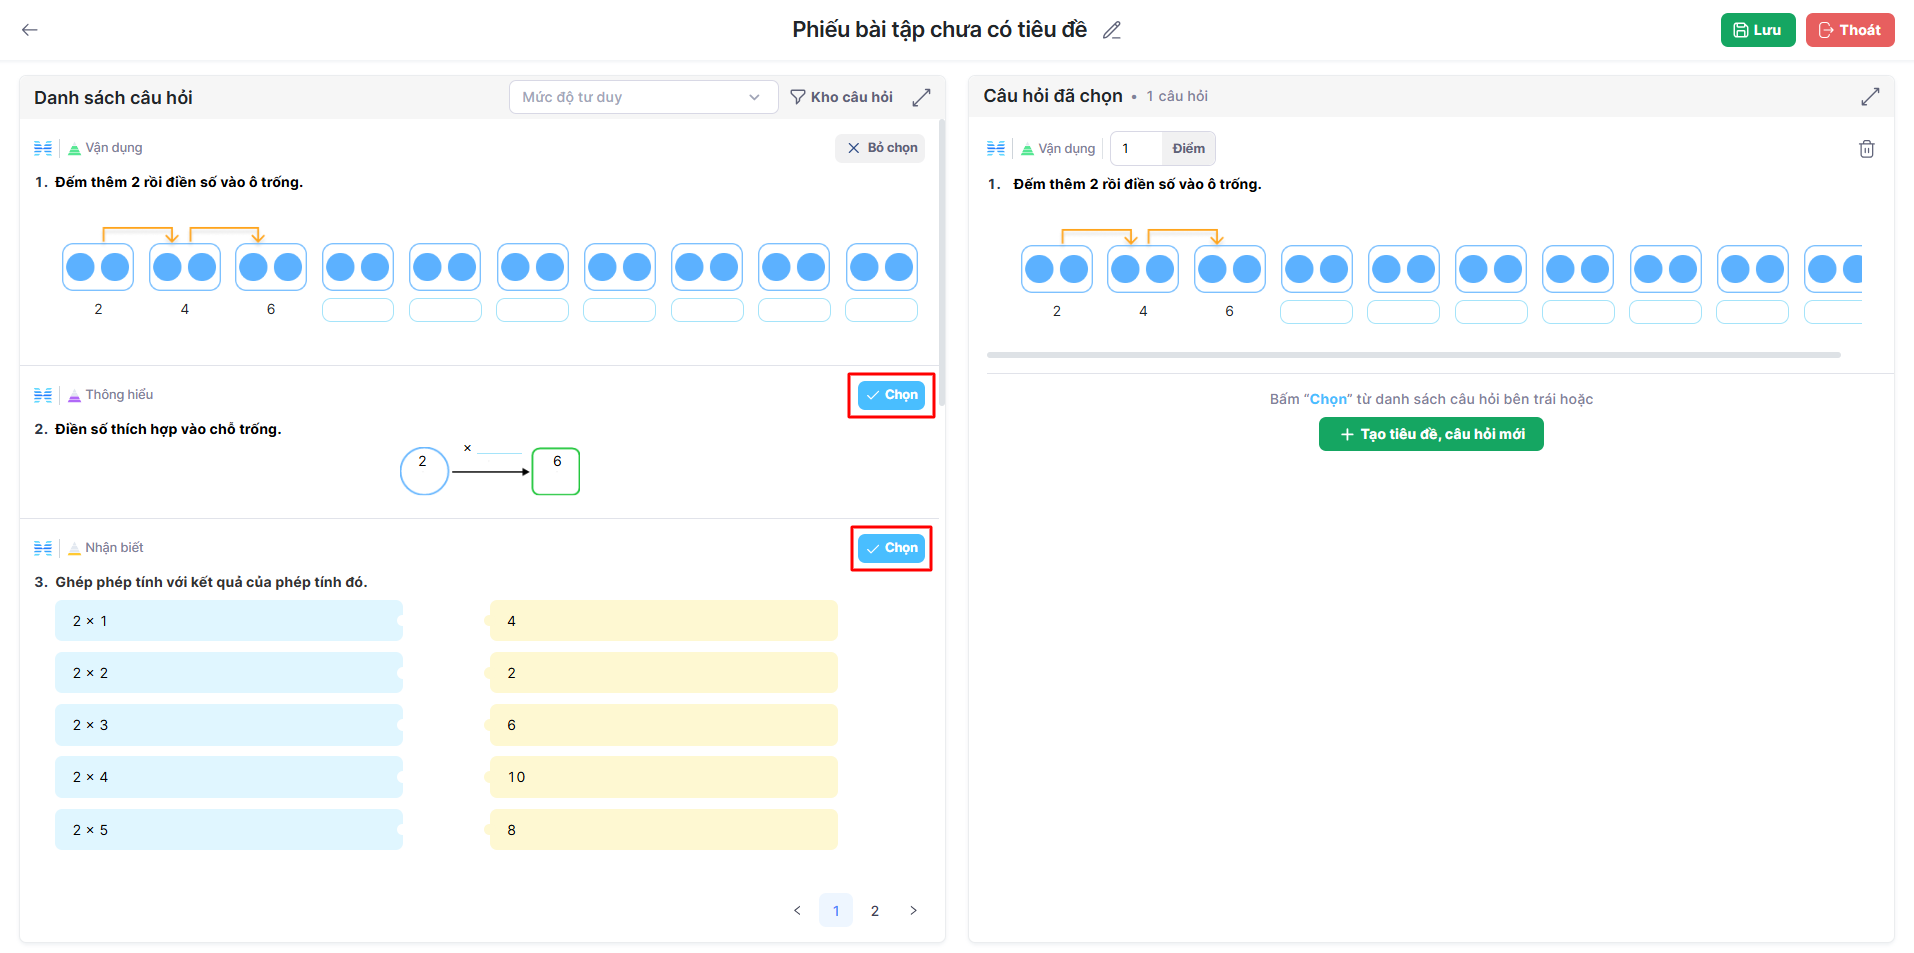Click Tạo tiêu đề, câu hỏi mới button

point(1430,434)
